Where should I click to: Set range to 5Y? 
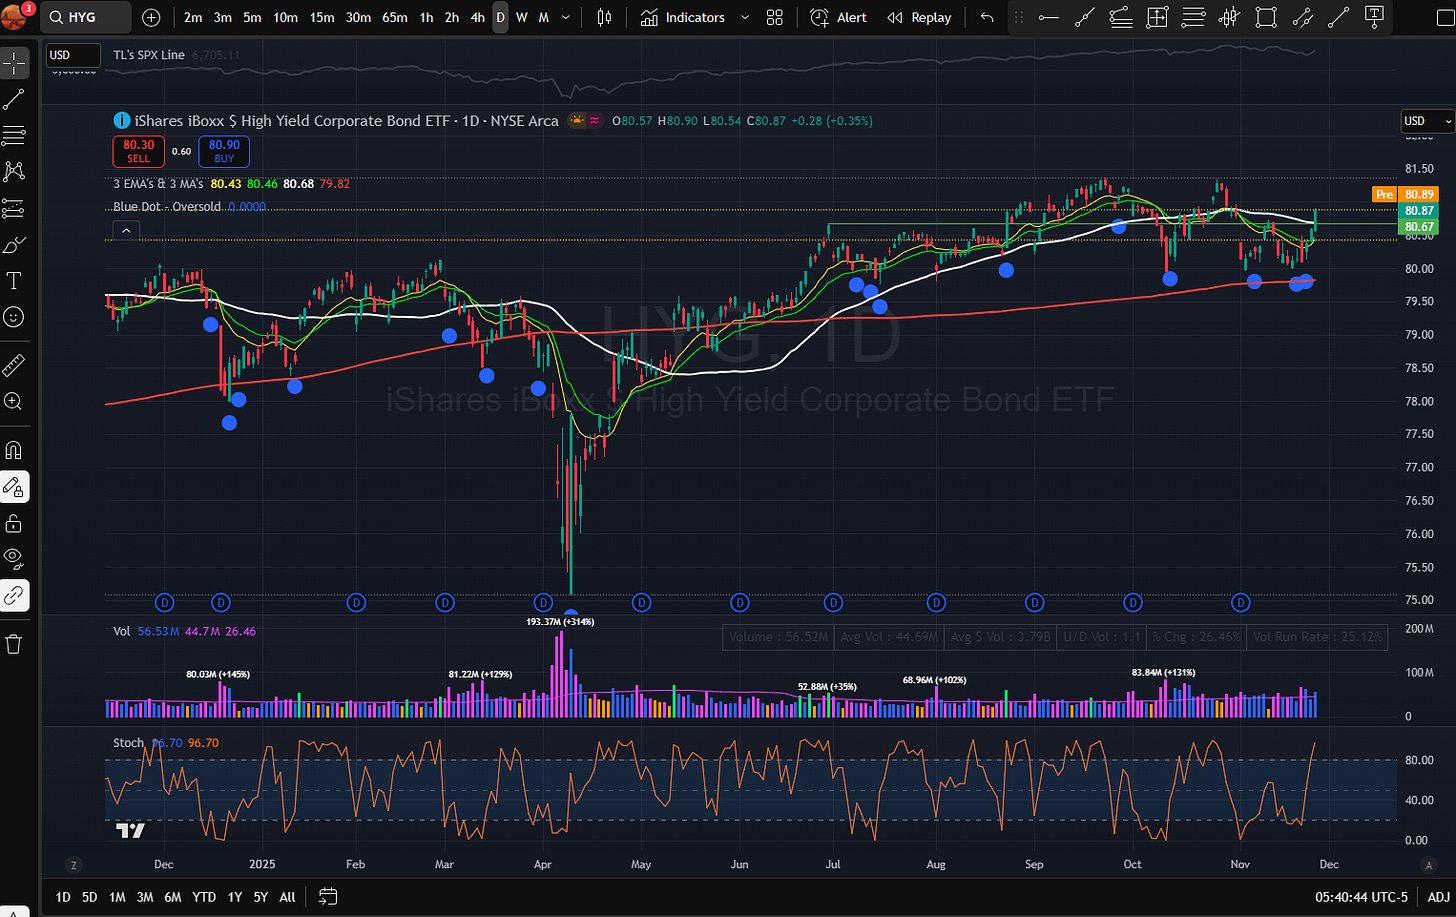tap(261, 897)
